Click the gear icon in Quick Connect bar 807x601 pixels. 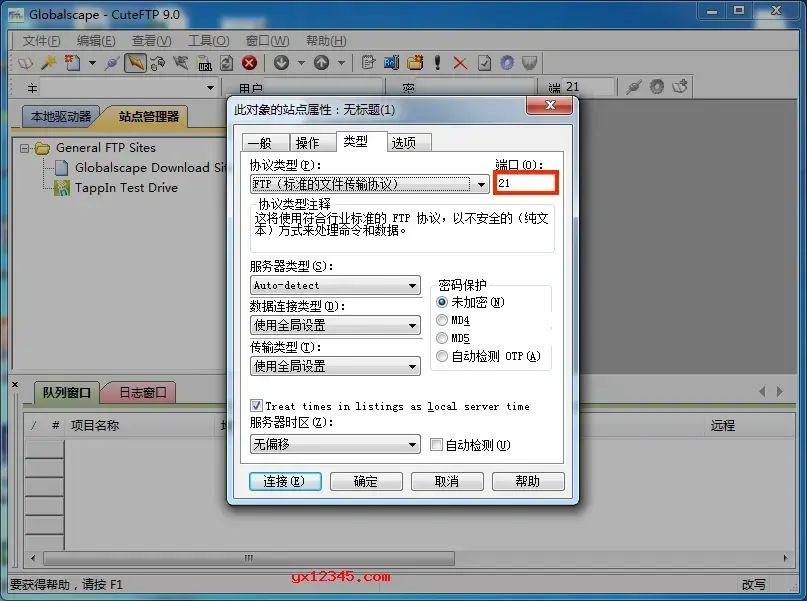pyautogui.click(x=657, y=87)
